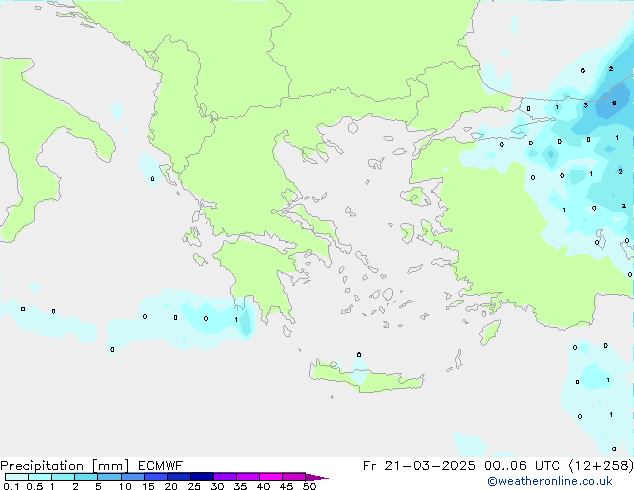634x490 pixels.
Task: Click the legend value '50'
Action: coord(310,486)
